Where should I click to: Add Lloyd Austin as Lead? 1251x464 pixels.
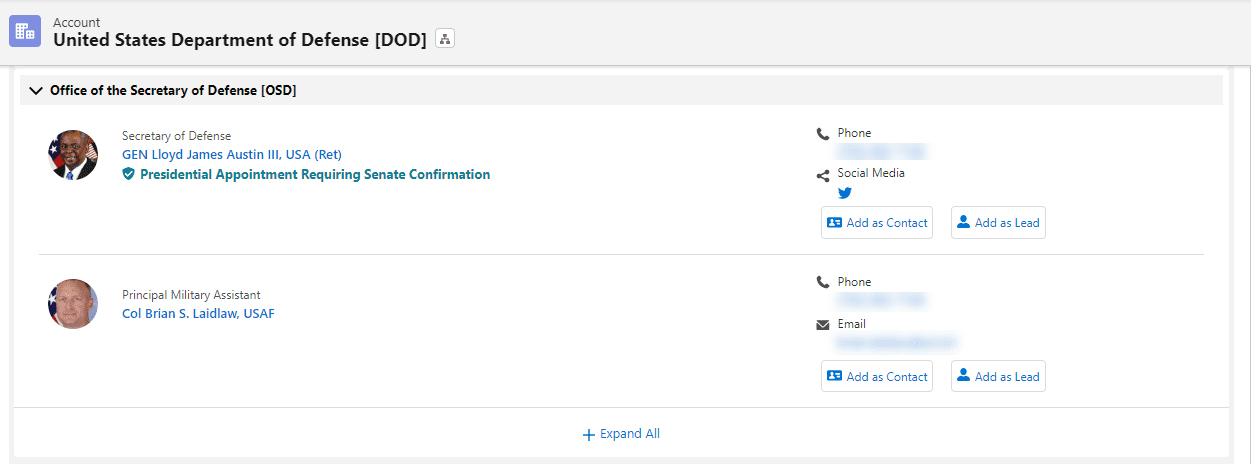(x=998, y=223)
